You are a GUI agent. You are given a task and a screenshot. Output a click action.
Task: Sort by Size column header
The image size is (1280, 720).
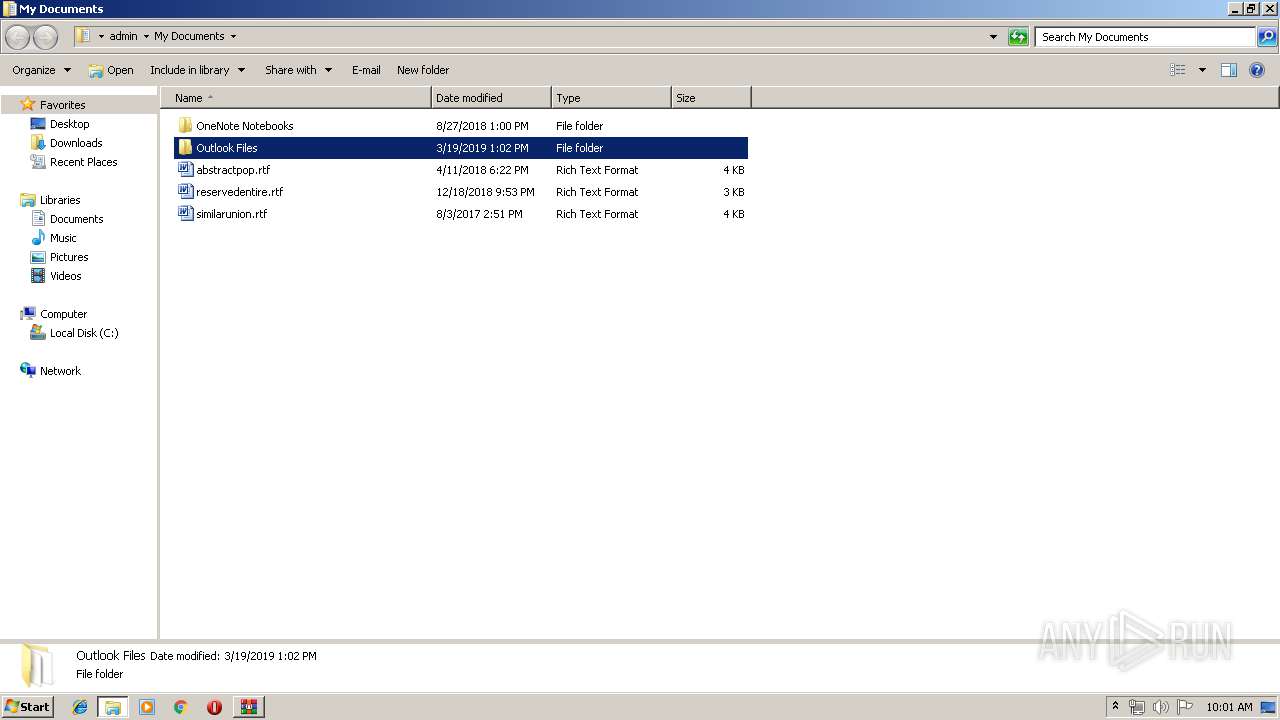[x=711, y=98]
